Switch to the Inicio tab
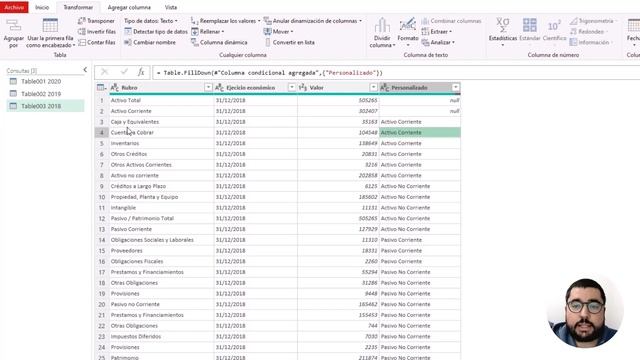640x360 pixels. [42, 7]
